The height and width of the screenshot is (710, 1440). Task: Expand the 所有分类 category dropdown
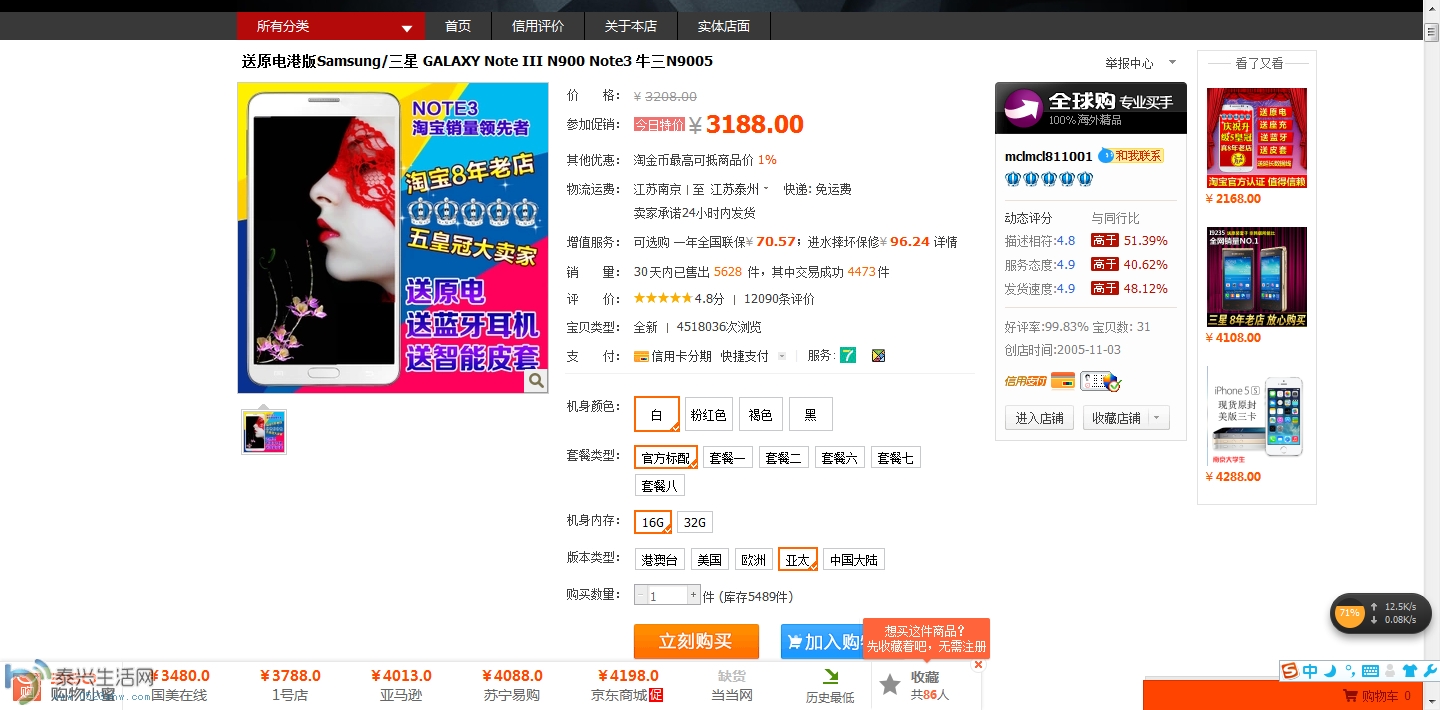[x=407, y=28]
